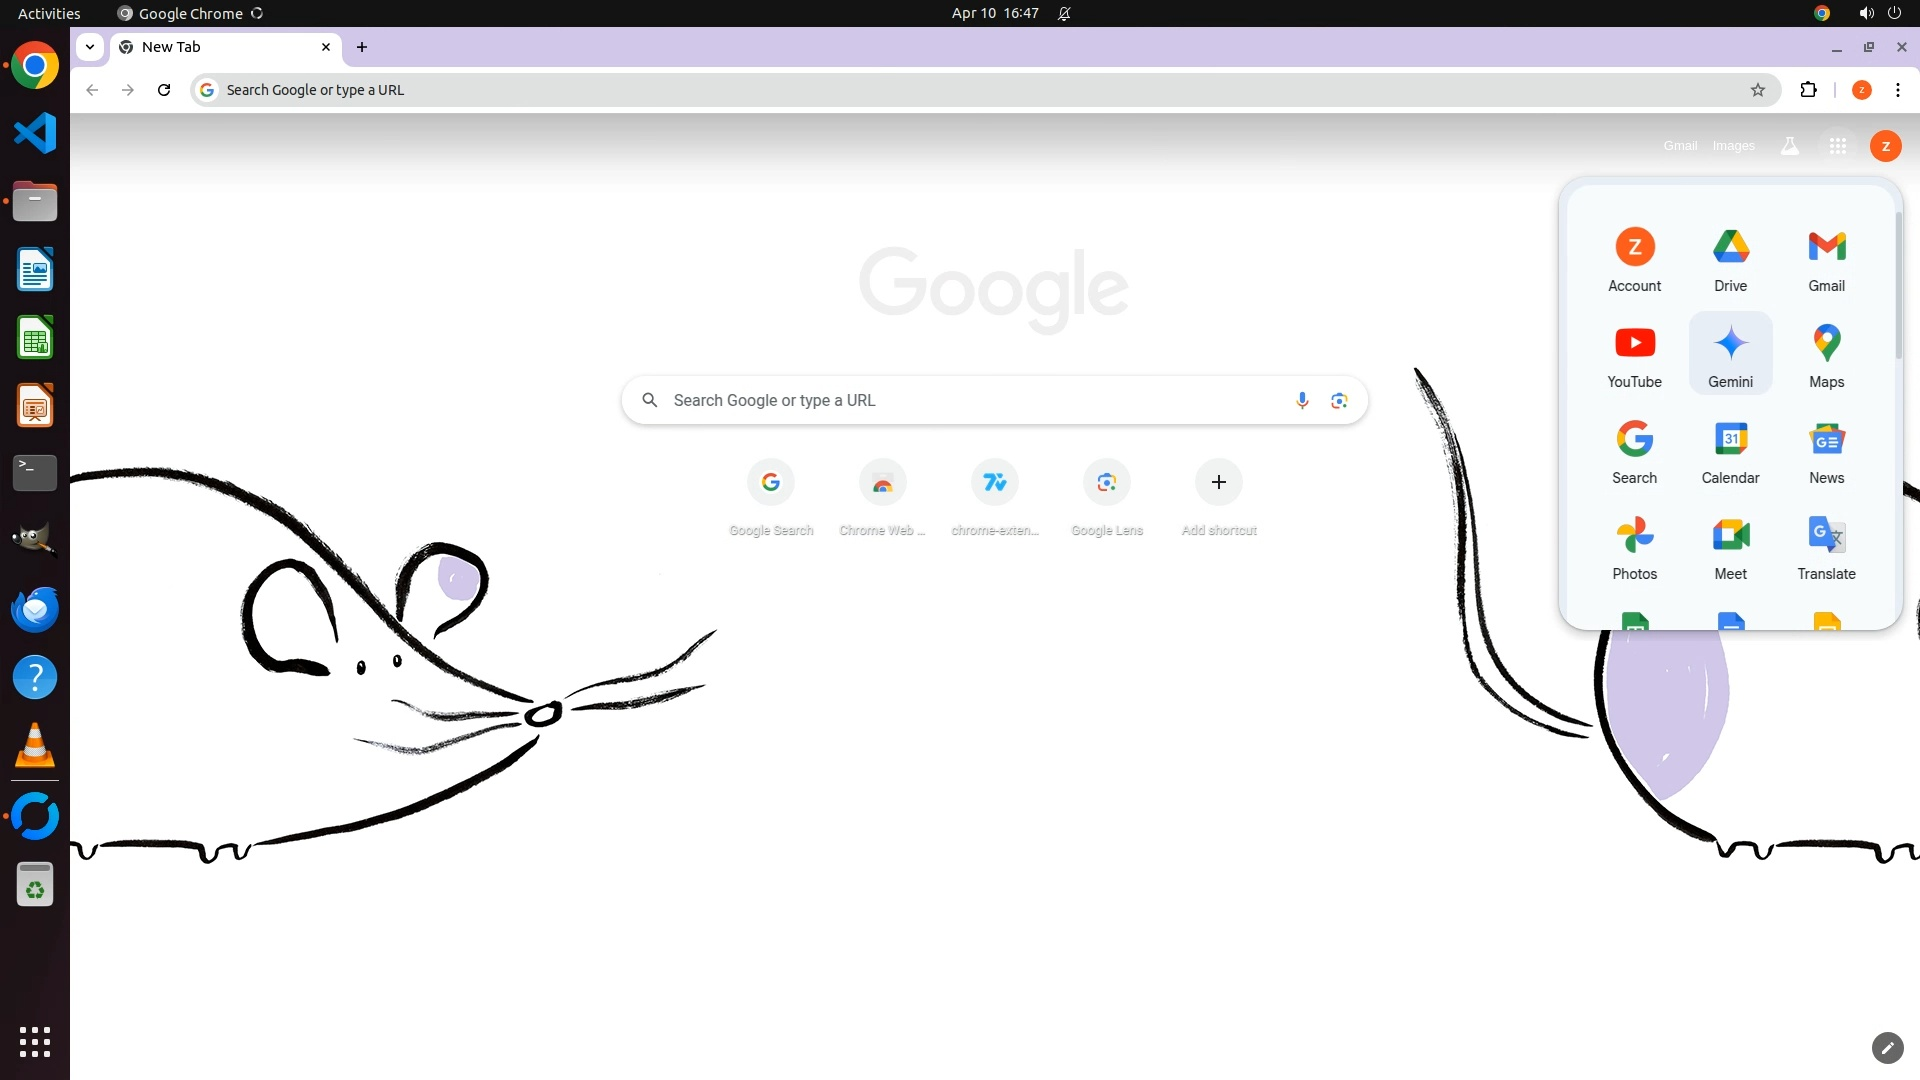The image size is (1920, 1080).
Task: Search by image with Lens icon
Action: [x=1339, y=401]
